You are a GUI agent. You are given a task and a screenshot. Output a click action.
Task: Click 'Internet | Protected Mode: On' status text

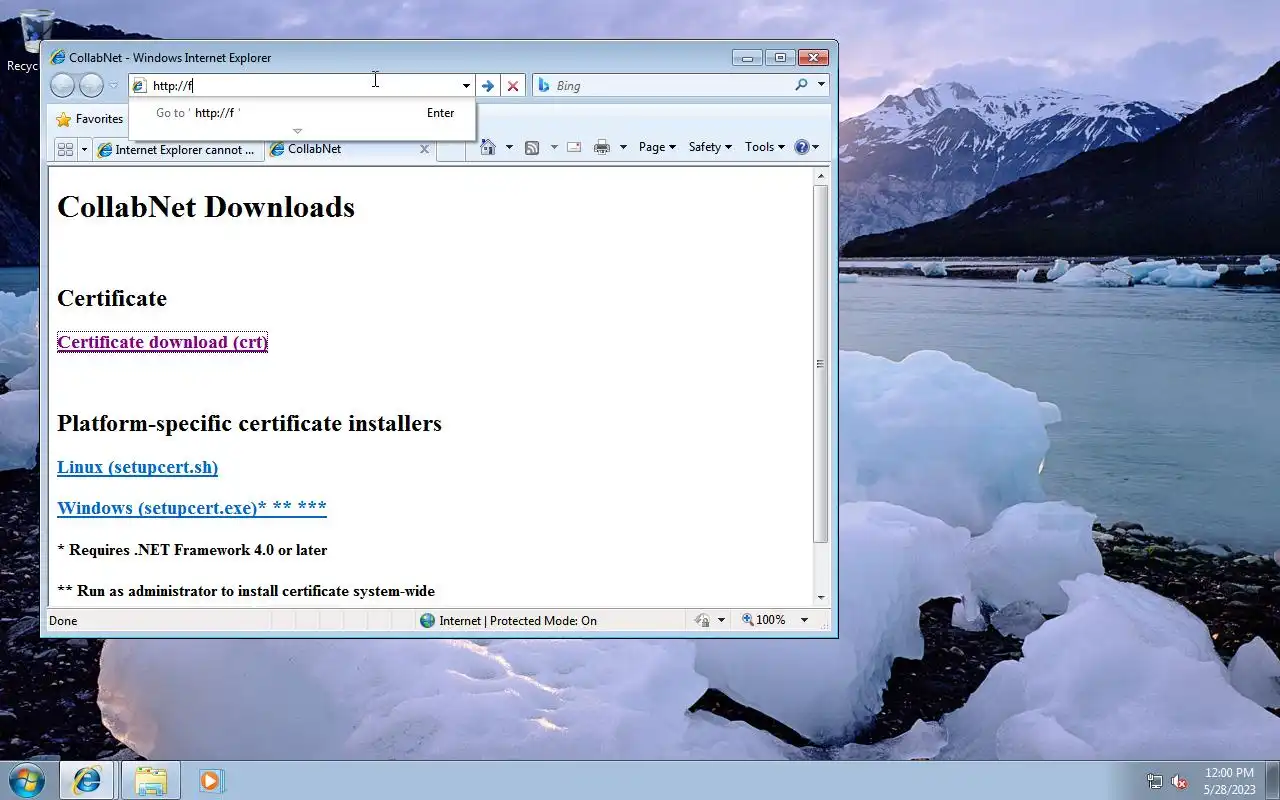point(518,621)
